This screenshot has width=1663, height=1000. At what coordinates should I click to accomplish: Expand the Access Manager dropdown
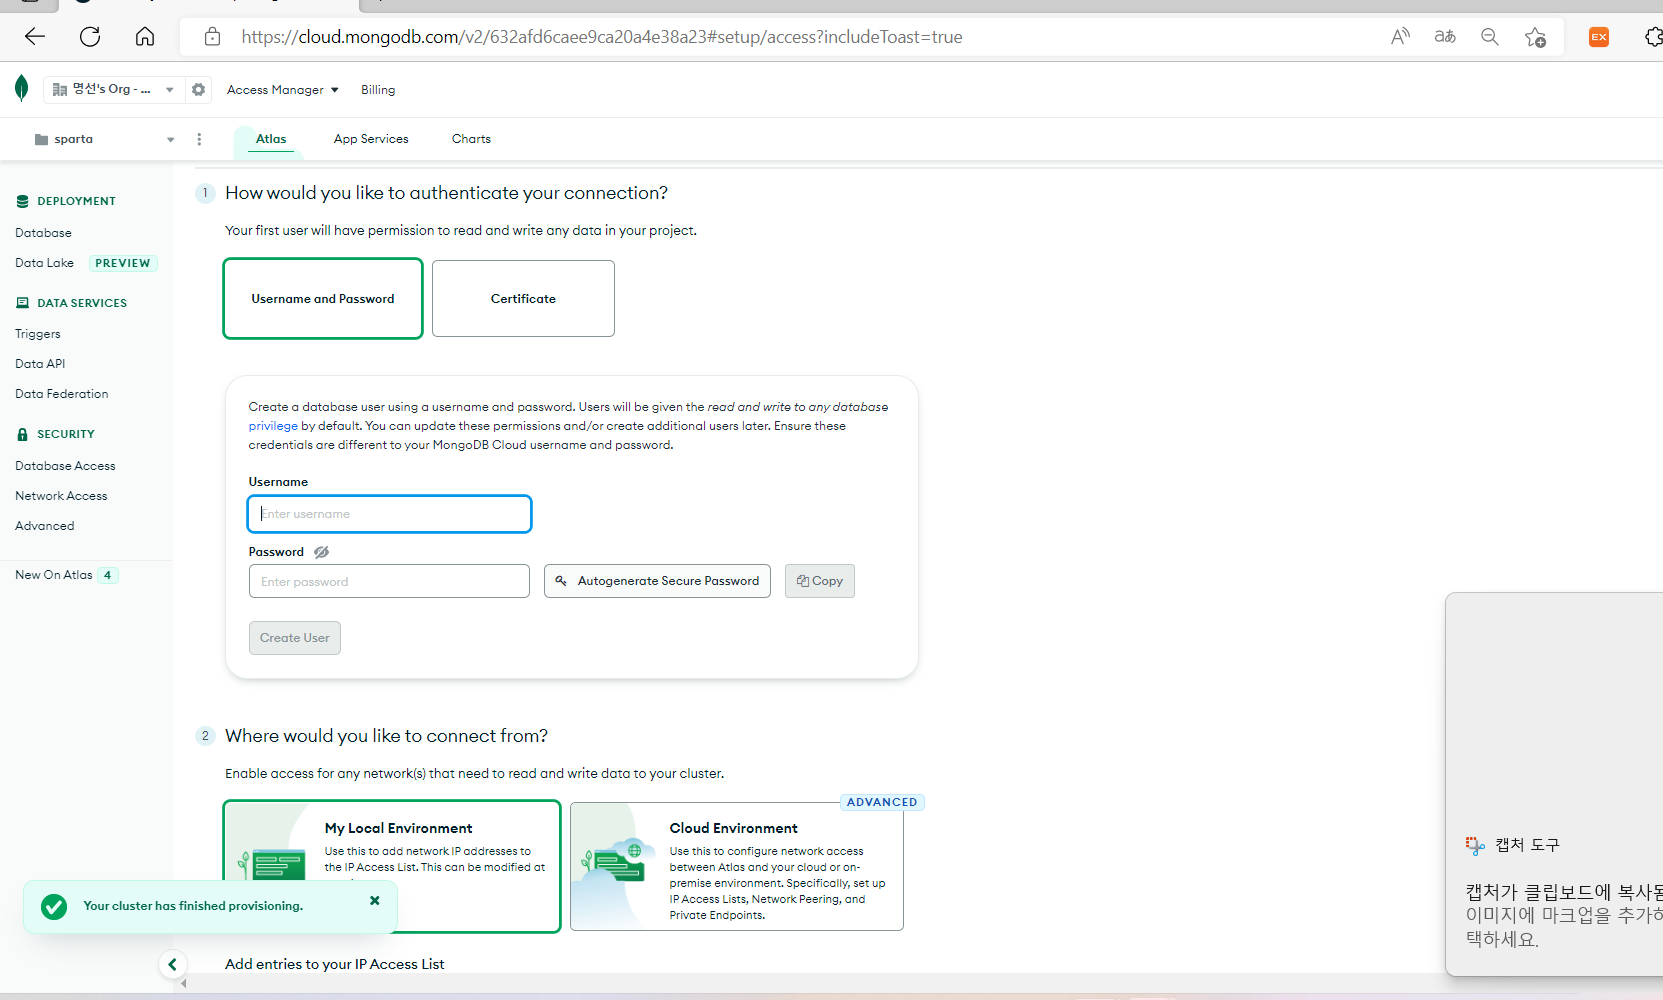tap(283, 90)
